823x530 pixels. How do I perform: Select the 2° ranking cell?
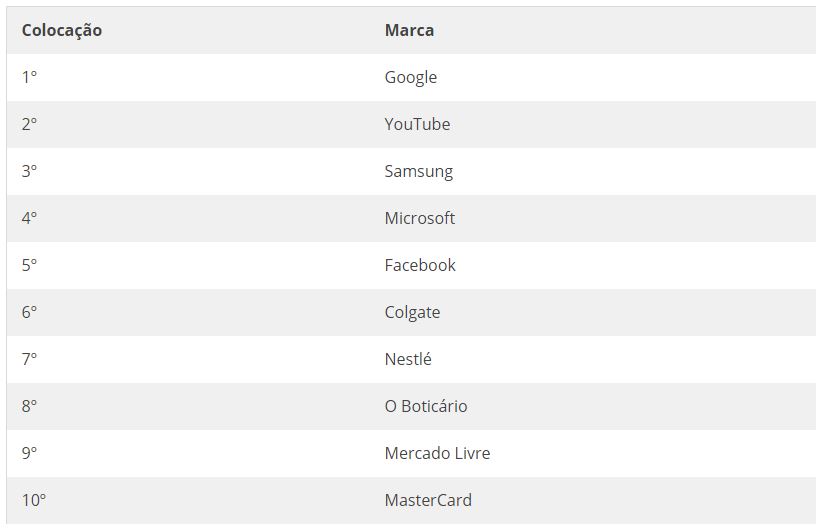point(29,124)
